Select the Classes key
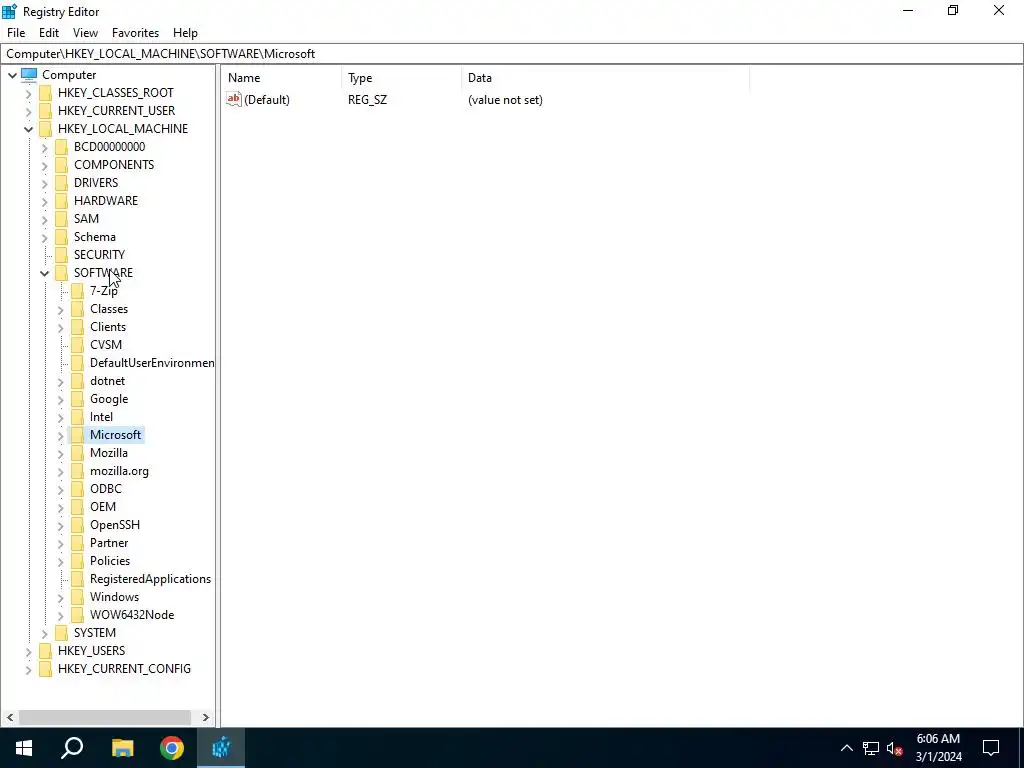This screenshot has width=1024, height=768. (x=109, y=309)
